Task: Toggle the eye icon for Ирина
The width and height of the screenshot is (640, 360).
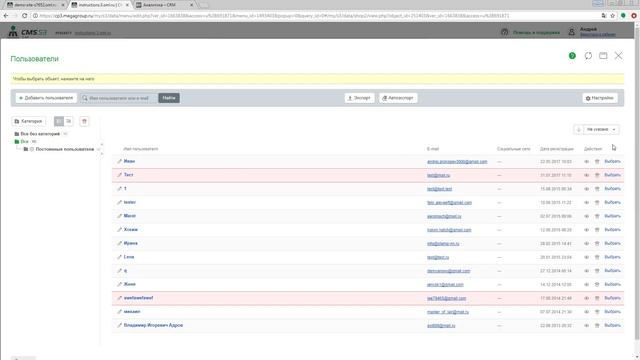Action: (587, 244)
